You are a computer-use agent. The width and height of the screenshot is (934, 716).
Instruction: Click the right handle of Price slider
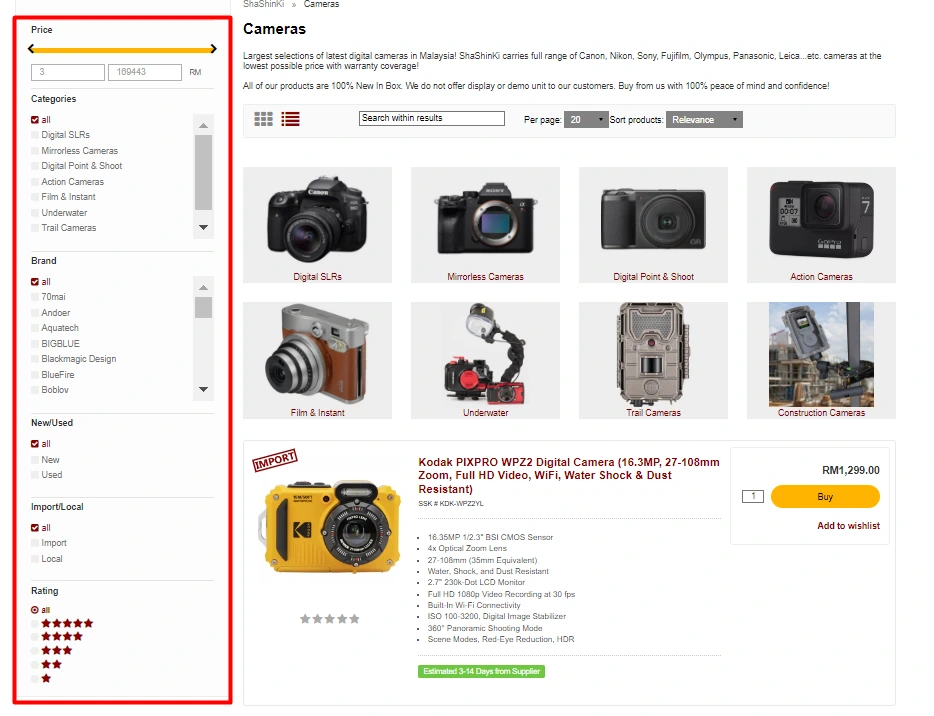tap(212, 48)
